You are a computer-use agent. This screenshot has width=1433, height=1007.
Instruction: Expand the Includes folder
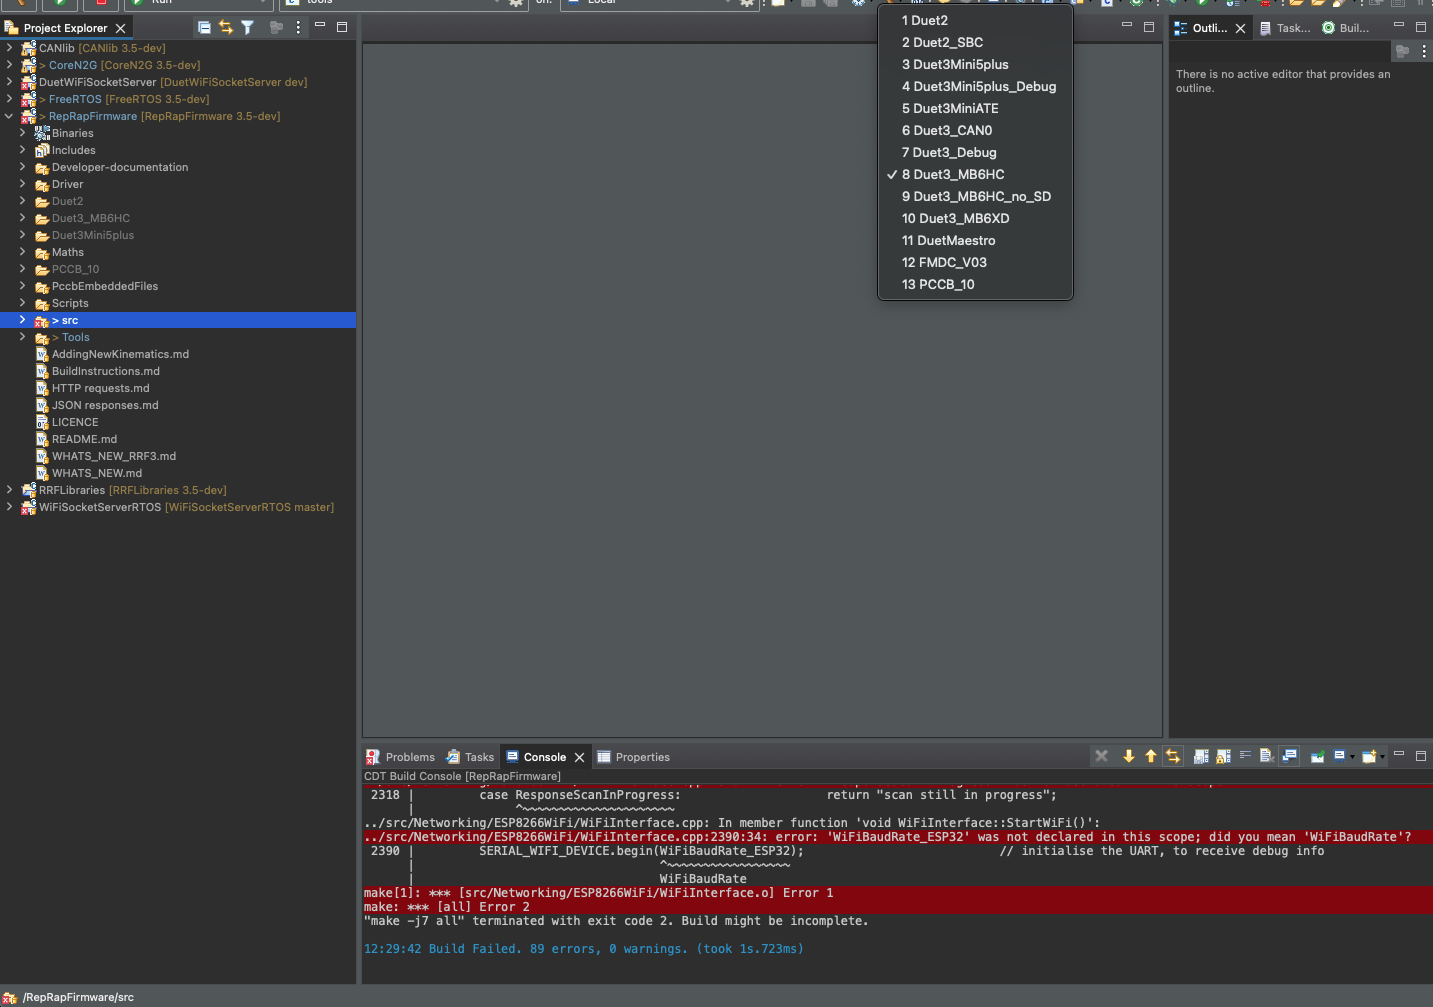pos(23,149)
